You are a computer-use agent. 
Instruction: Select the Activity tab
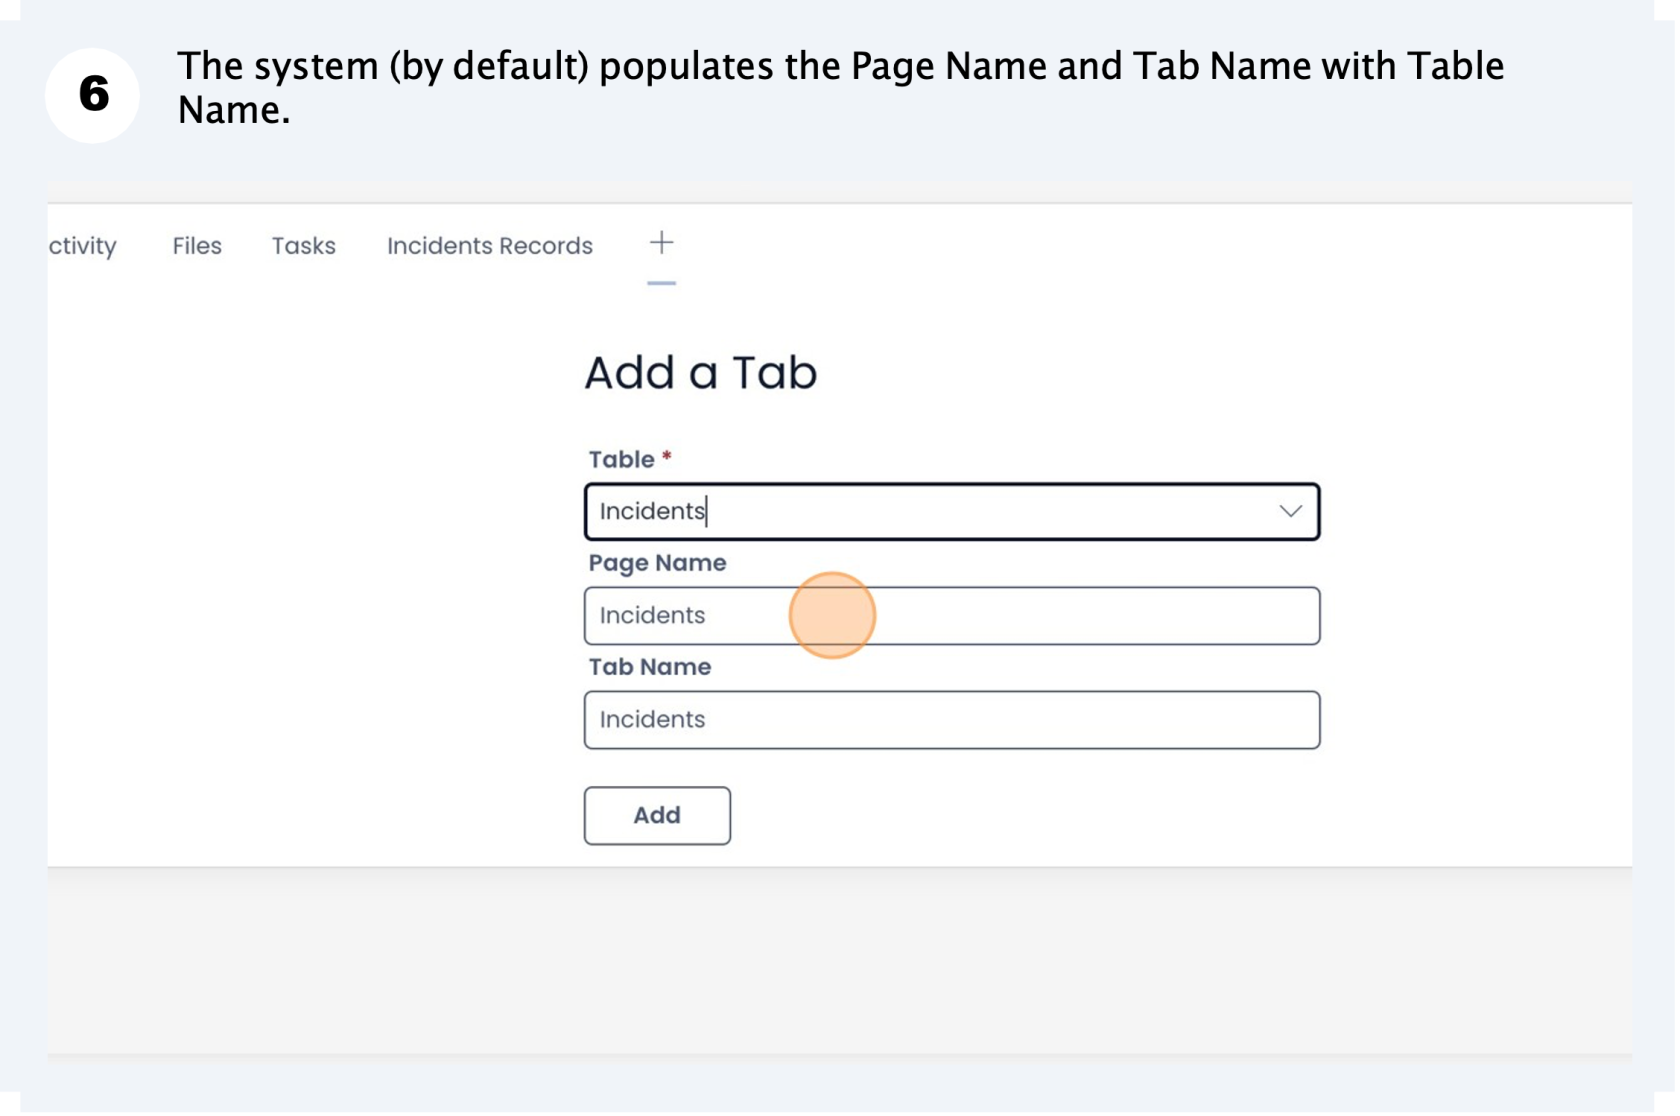pyautogui.click(x=82, y=246)
